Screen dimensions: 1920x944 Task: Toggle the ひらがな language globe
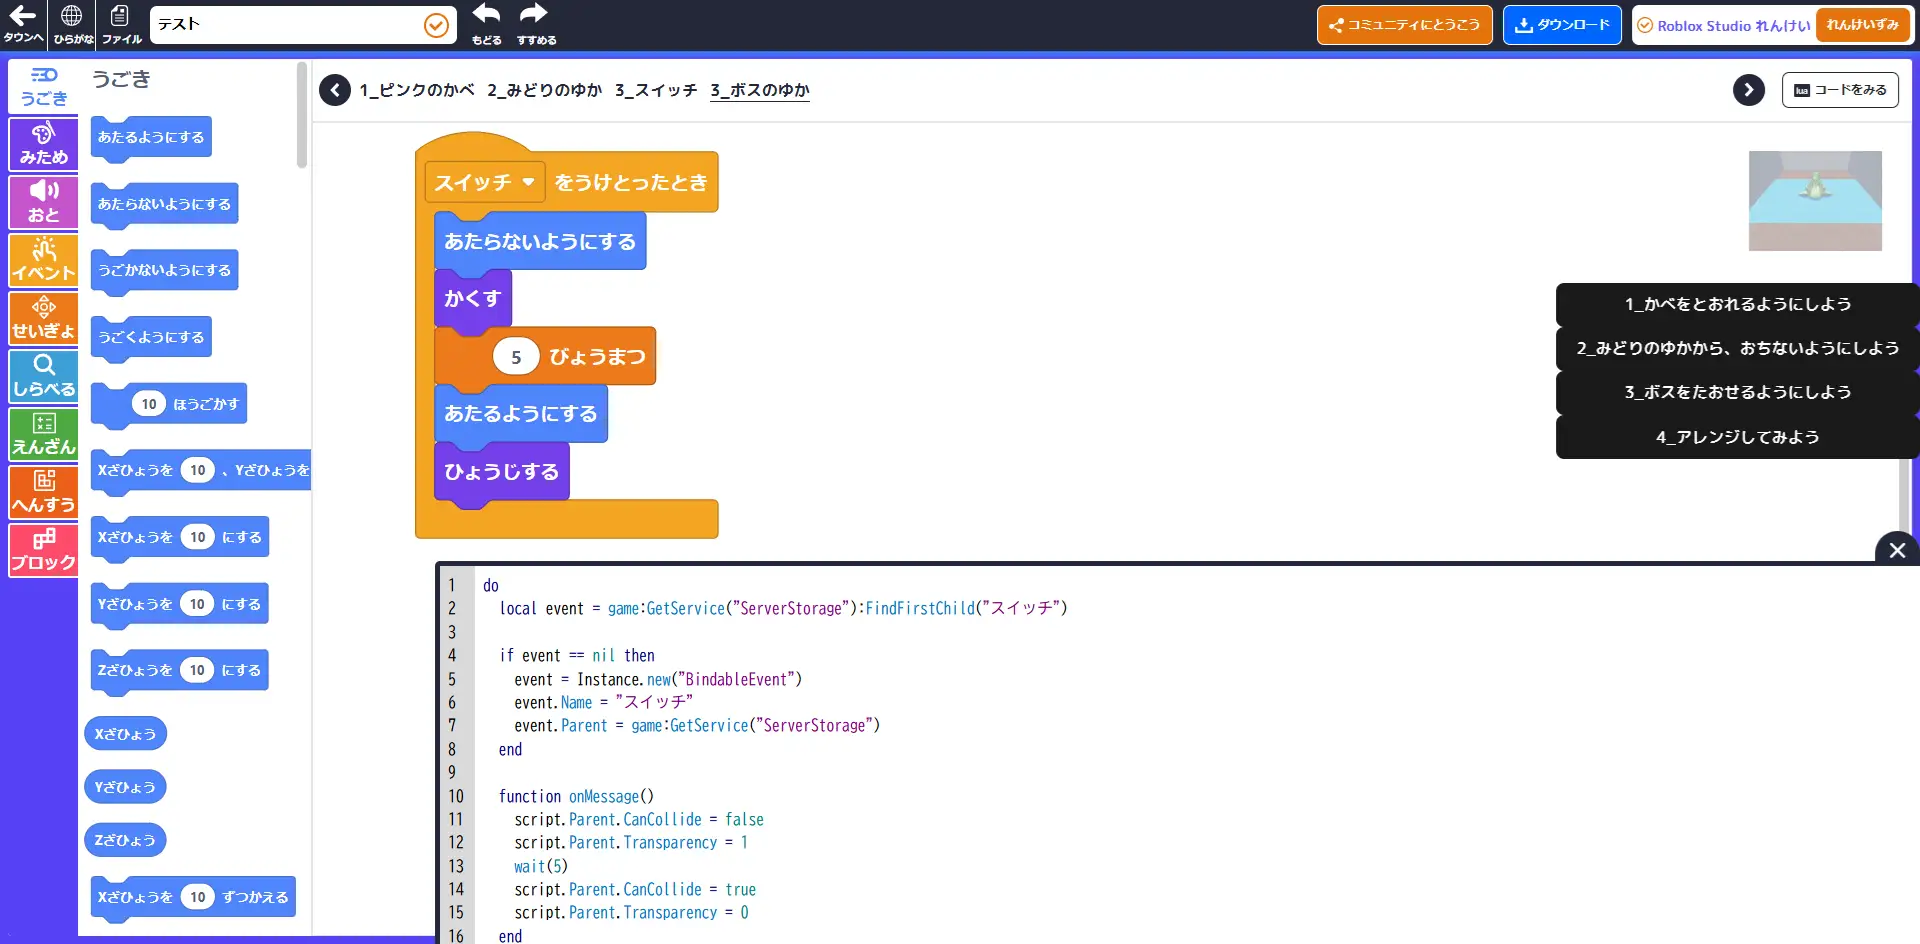(72, 24)
